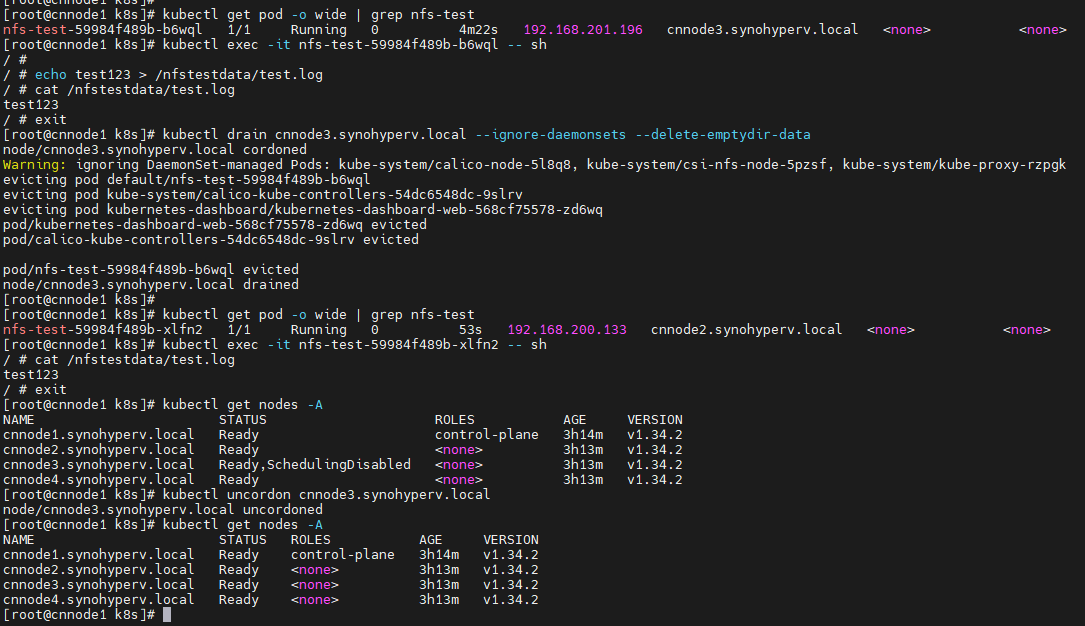Click 'node/cnnode3.synohyperv.local uncordoned' line
The width and height of the screenshot is (1085, 626).
(163, 510)
